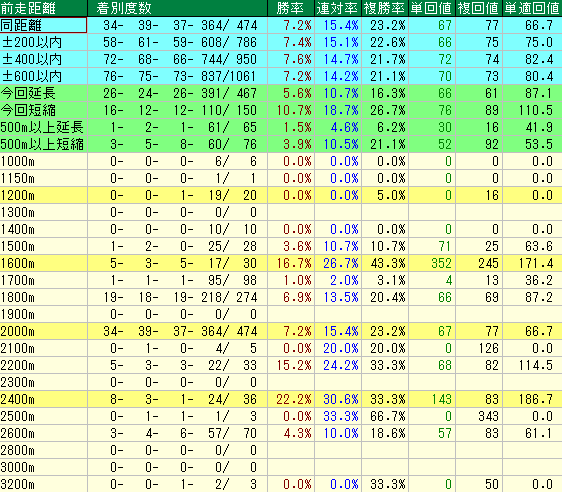This screenshot has height=492, width=562.
Task: Click the 1800m row's 19-18-19 record
Action: tap(148, 297)
